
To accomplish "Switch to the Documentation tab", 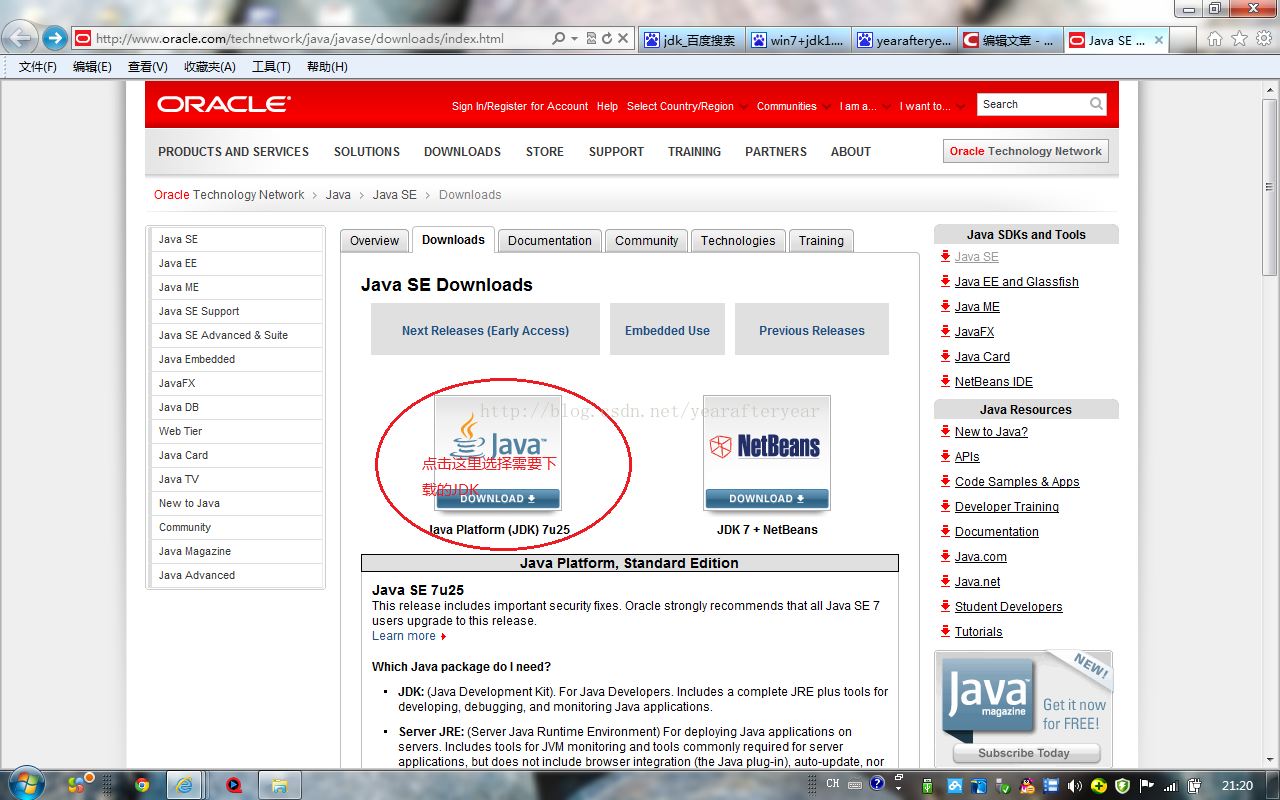I will point(550,241).
